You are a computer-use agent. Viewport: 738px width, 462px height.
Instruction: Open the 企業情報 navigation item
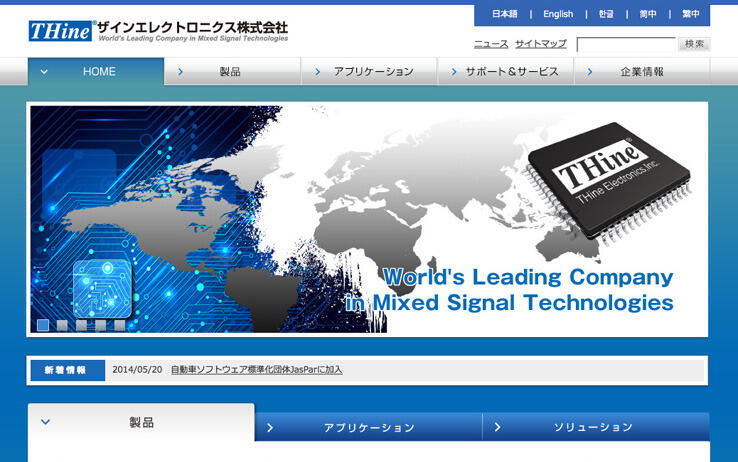tap(642, 72)
